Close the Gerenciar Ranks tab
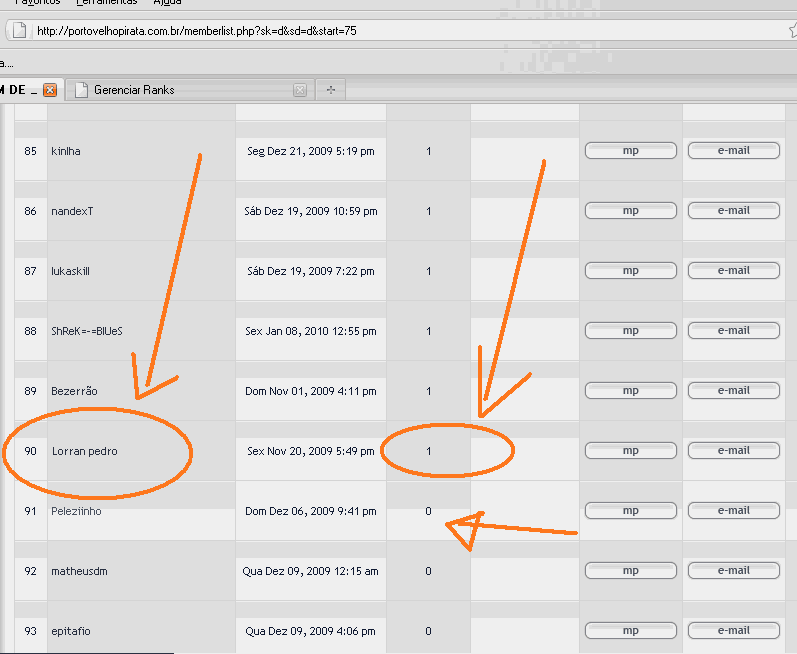 click(x=299, y=90)
